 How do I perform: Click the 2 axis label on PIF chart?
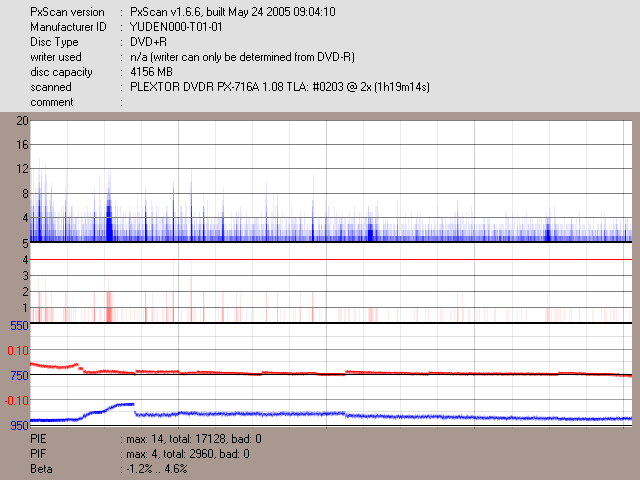(25, 292)
